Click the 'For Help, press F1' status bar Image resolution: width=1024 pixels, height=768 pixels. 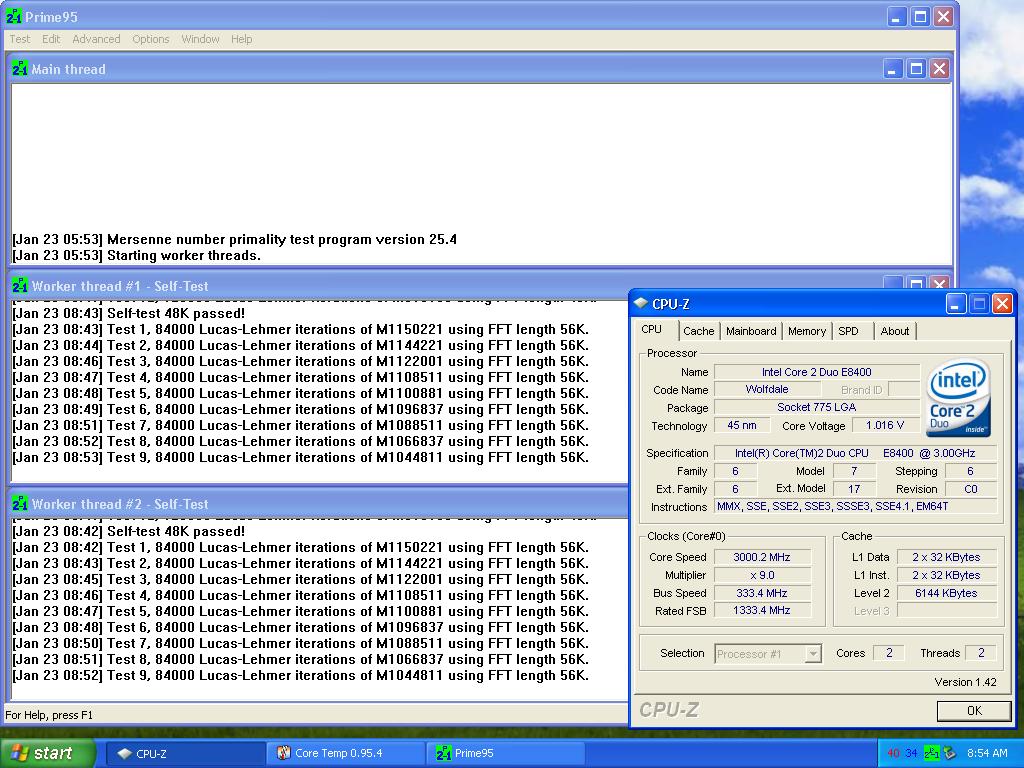point(49,715)
